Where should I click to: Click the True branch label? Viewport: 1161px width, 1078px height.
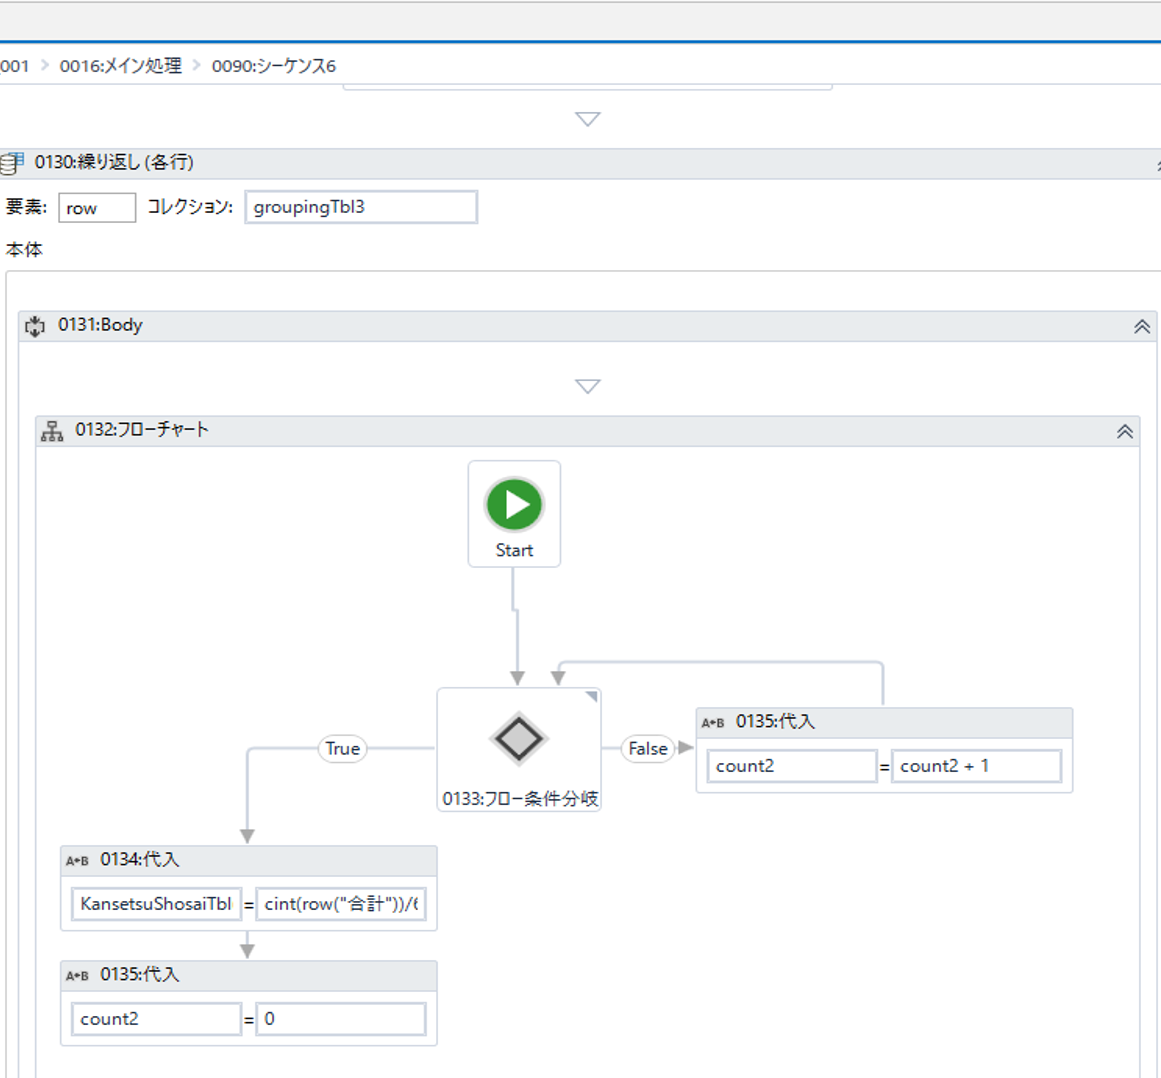342,749
